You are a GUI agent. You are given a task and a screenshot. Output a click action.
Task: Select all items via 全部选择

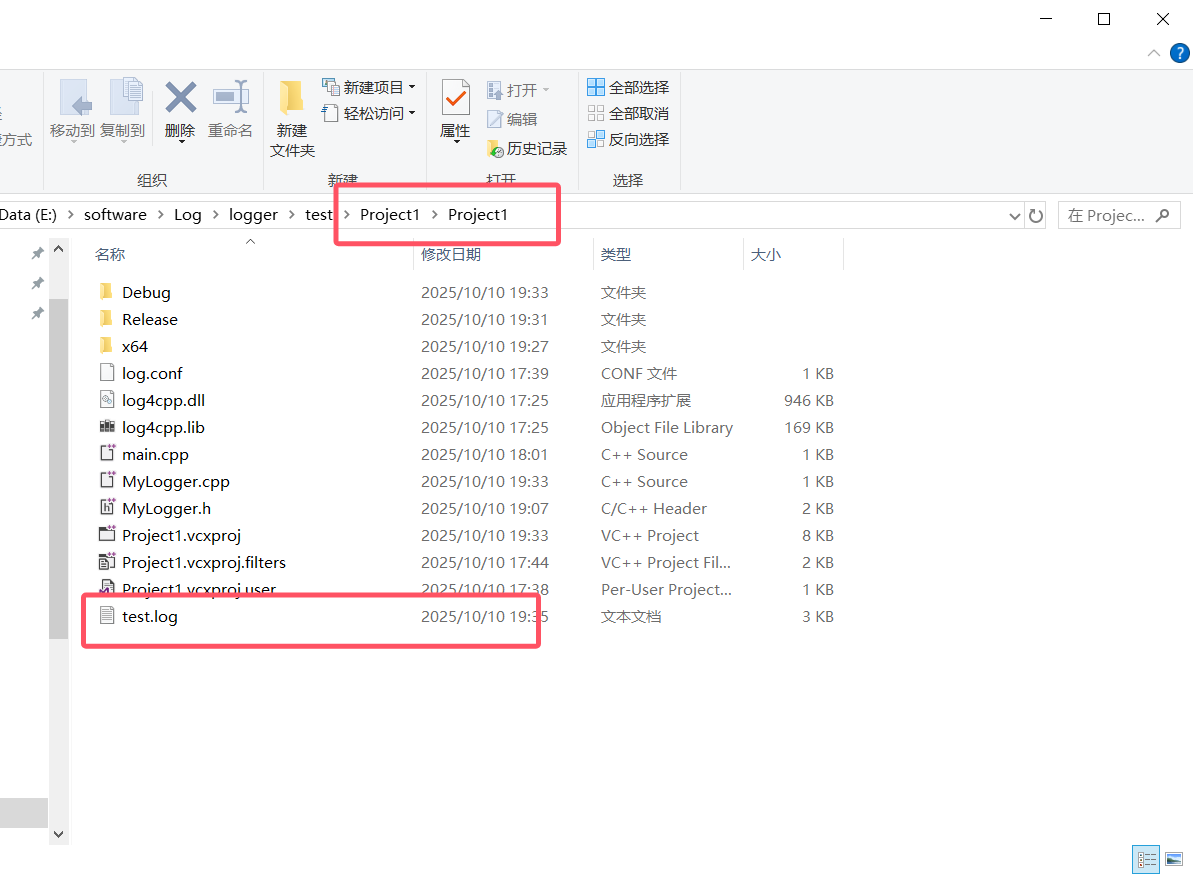coord(627,87)
